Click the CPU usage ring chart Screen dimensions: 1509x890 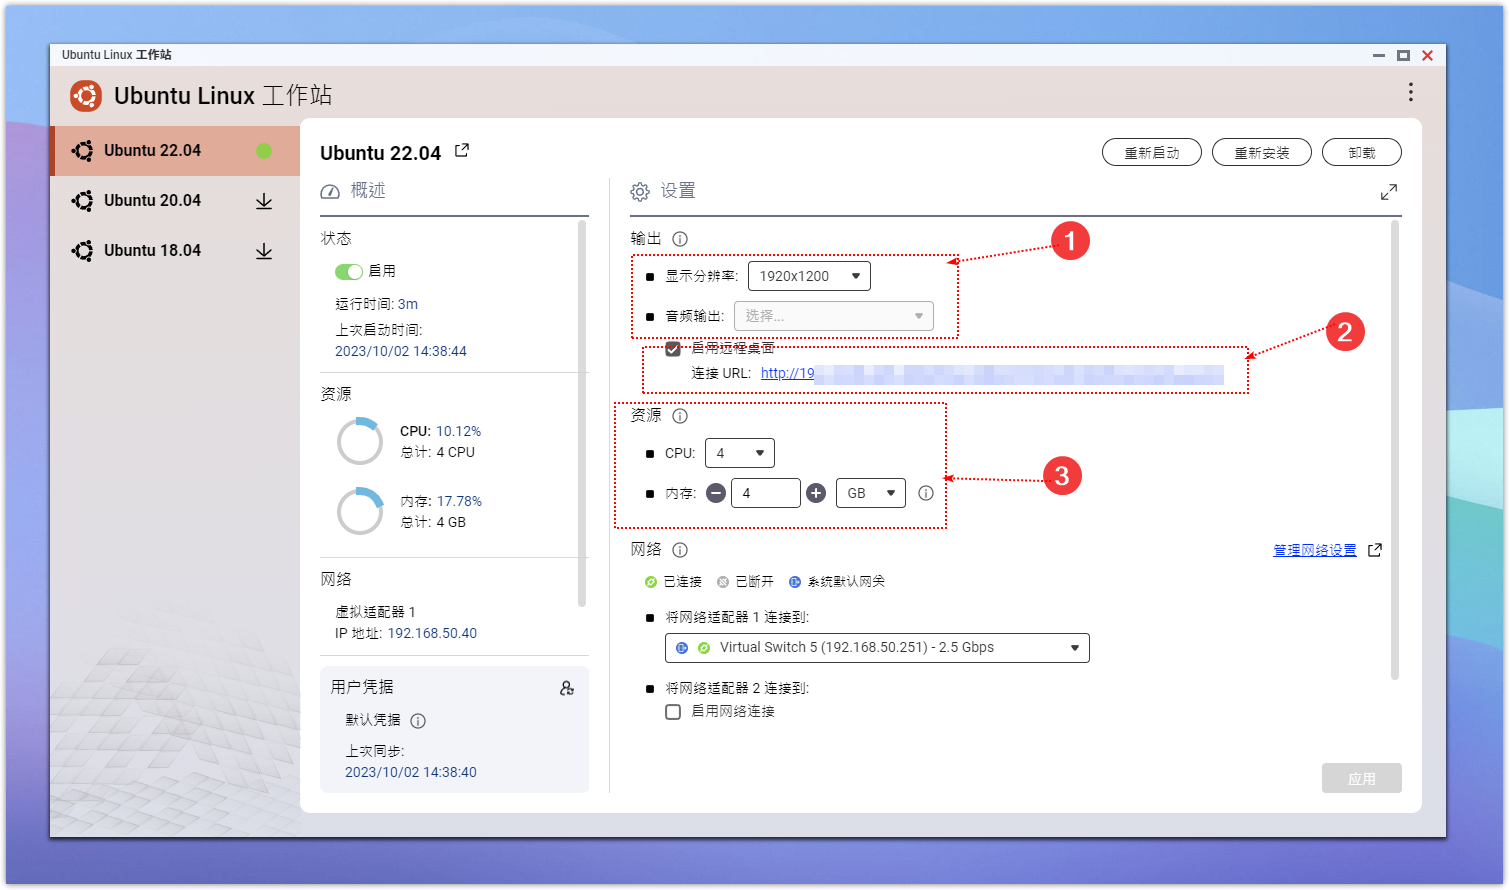(x=360, y=442)
